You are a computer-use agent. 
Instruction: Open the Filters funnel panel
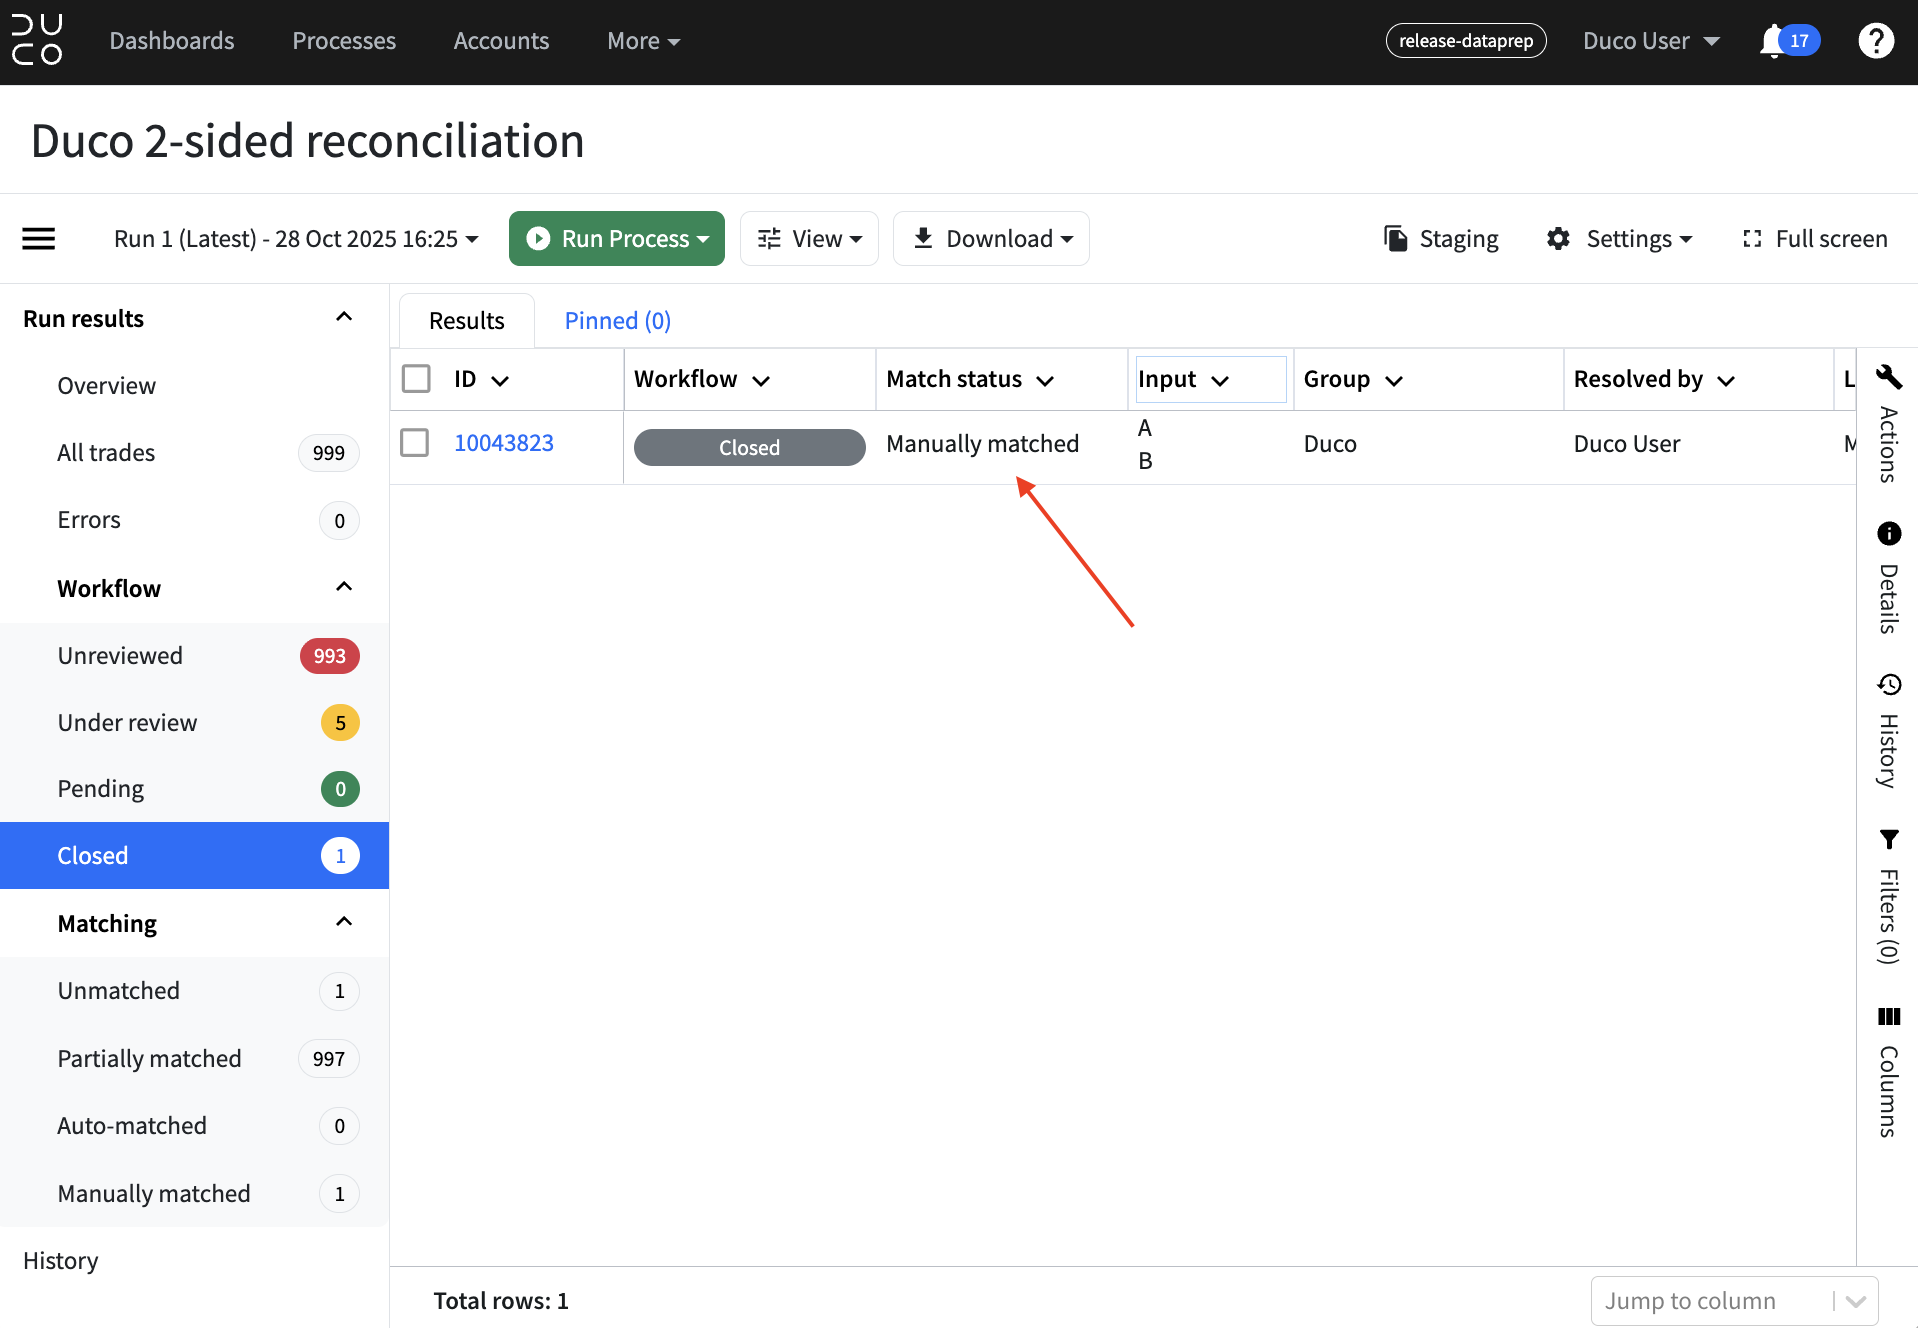pos(1888,839)
